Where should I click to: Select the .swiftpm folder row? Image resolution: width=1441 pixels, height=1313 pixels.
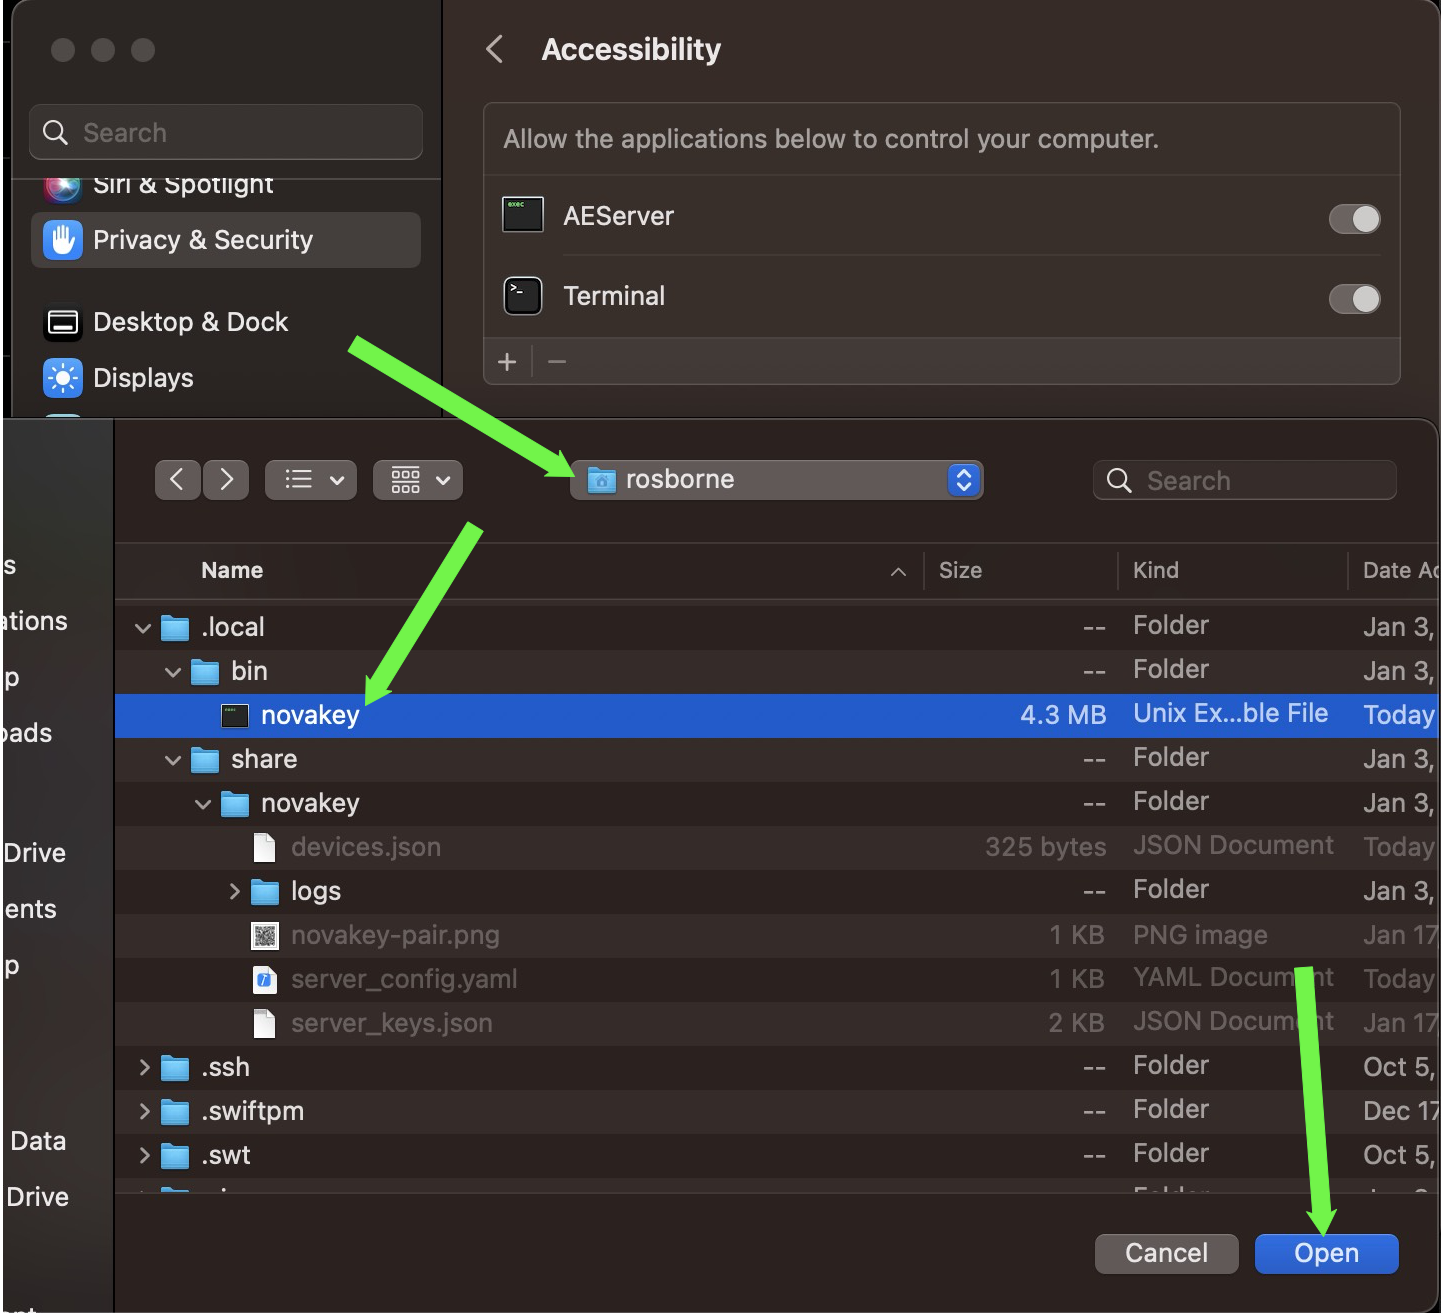tap(777, 1111)
